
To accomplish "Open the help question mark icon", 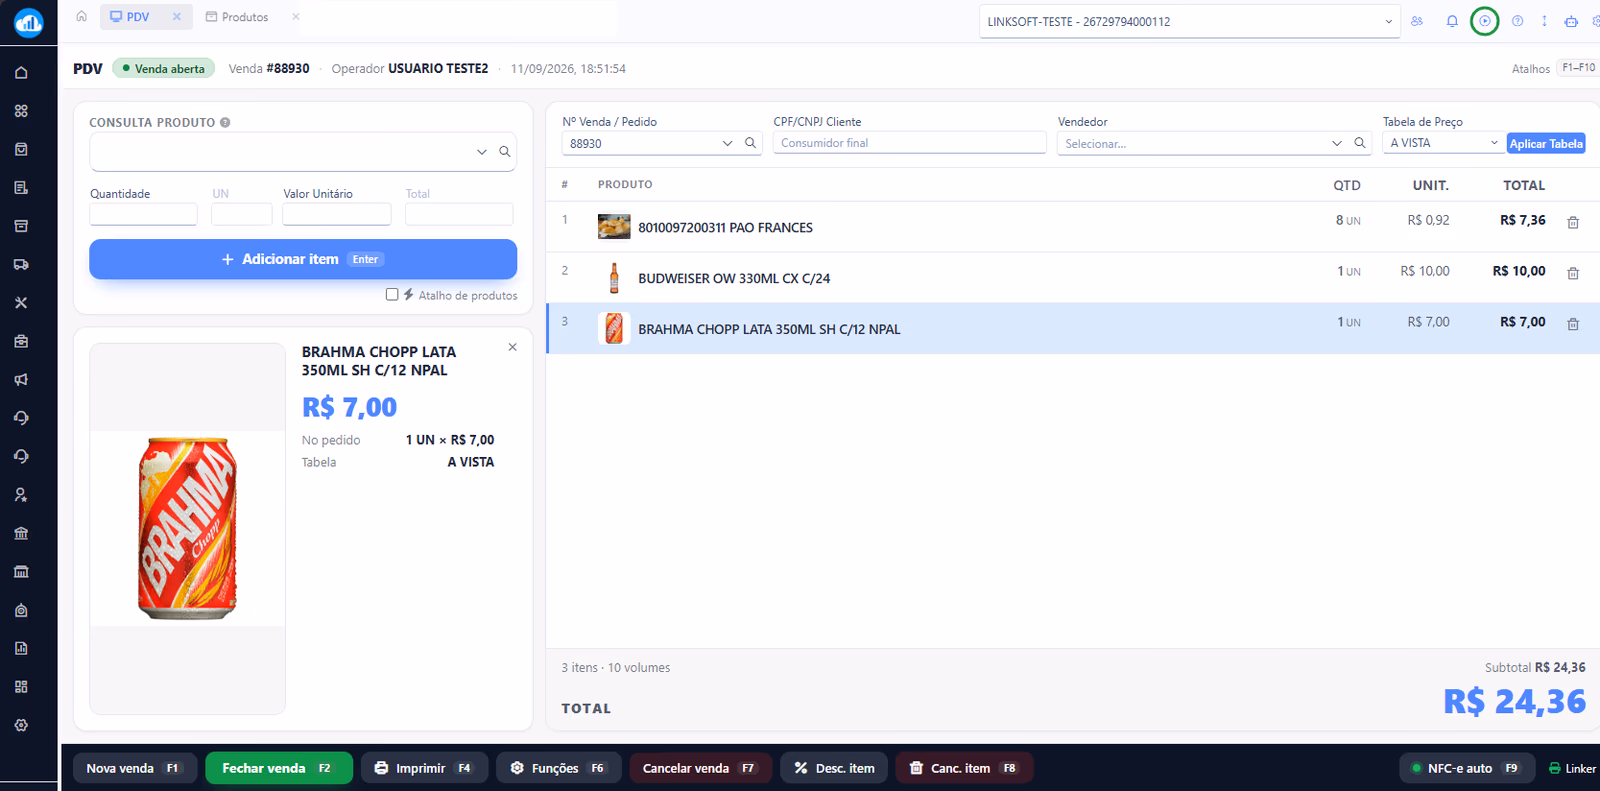I will 1518,21.
